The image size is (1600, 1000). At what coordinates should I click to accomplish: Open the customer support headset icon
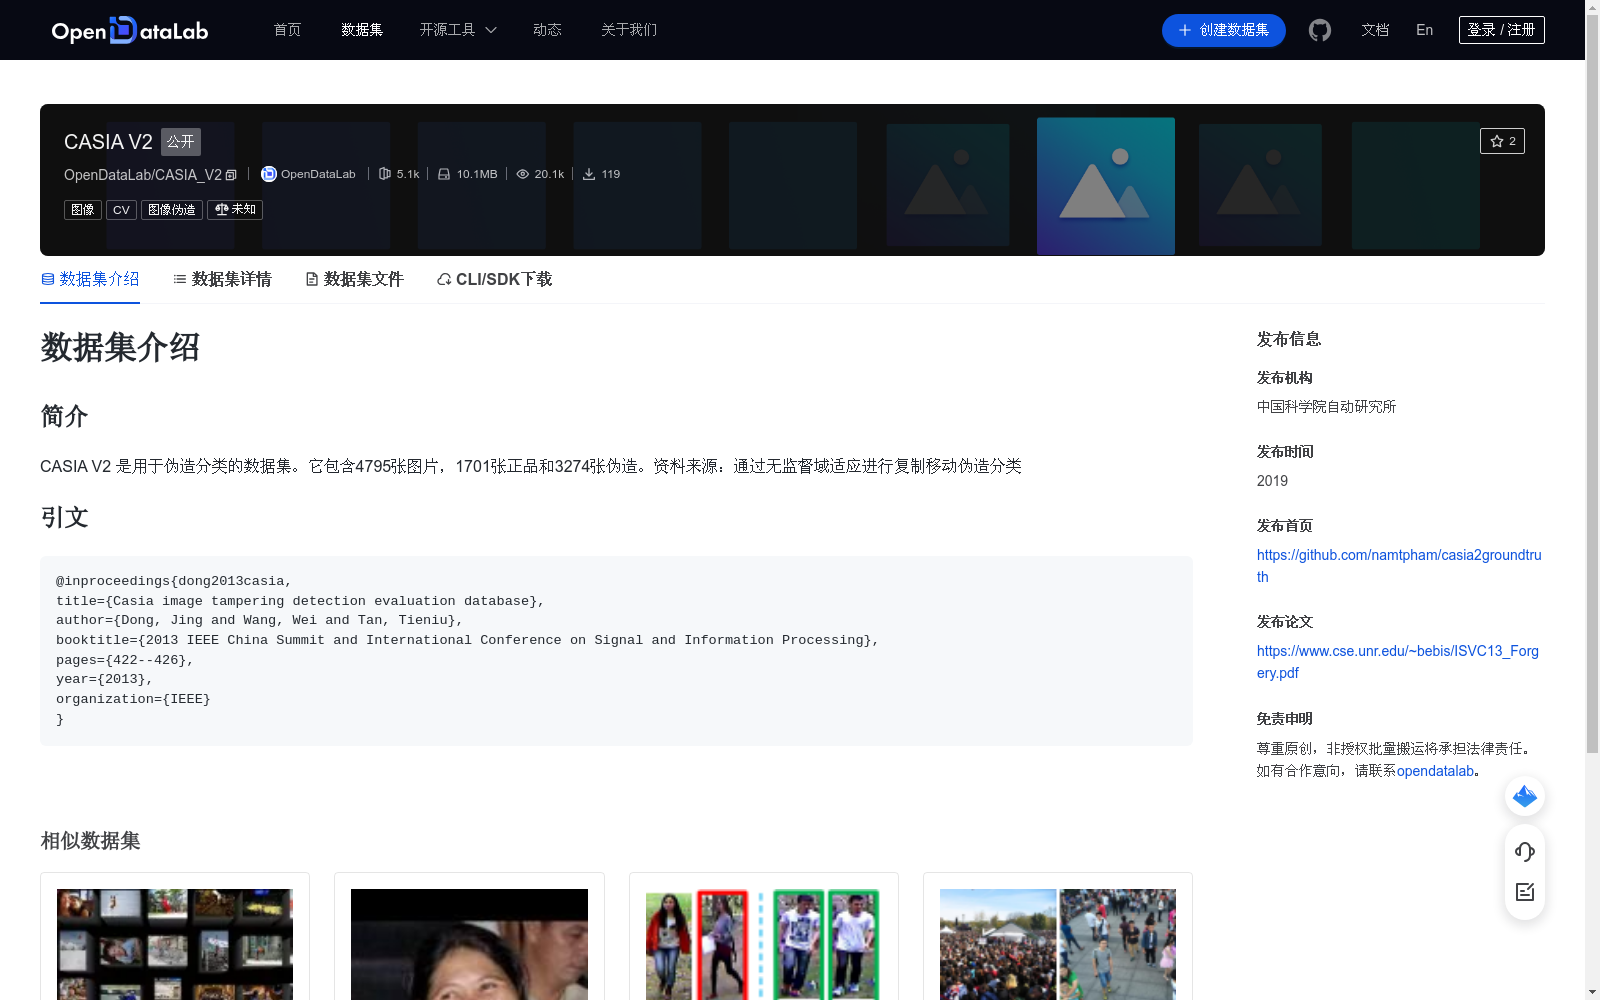coord(1525,851)
